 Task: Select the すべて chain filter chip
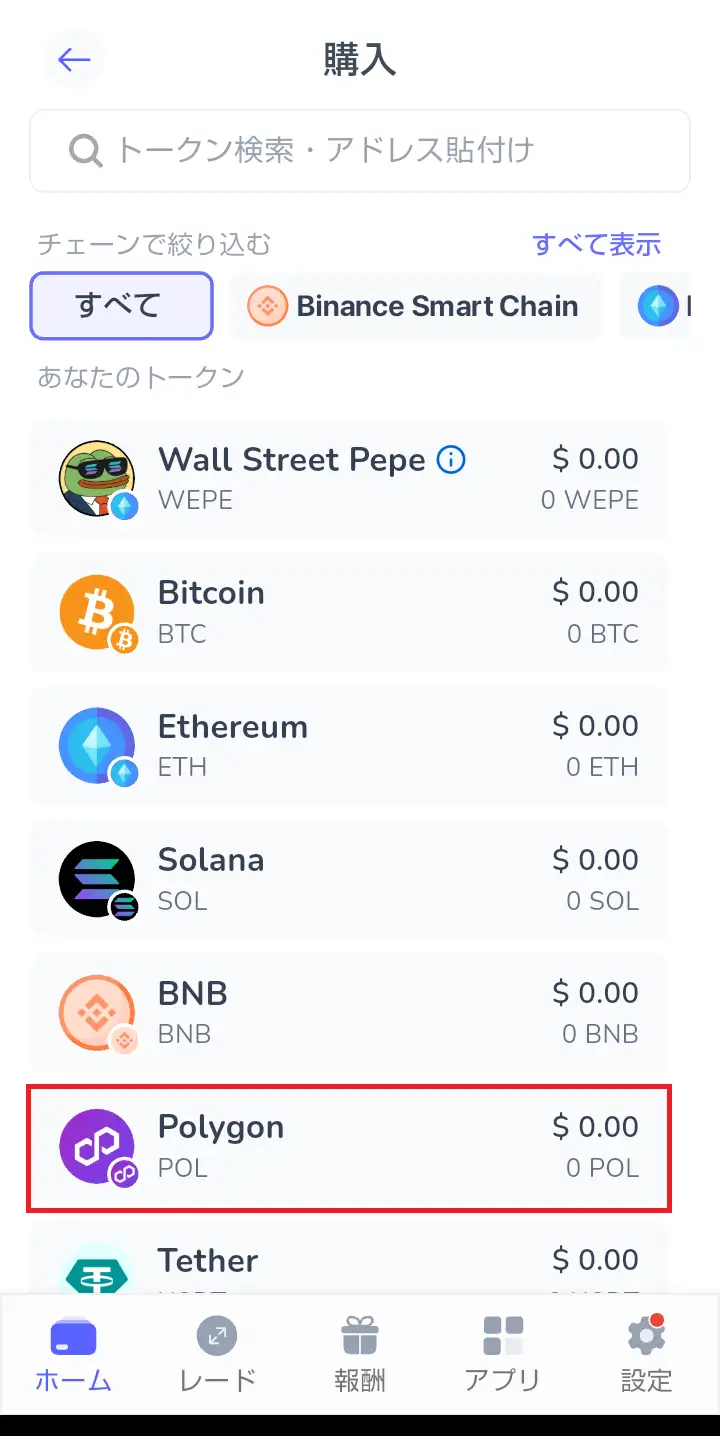tap(121, 306)
